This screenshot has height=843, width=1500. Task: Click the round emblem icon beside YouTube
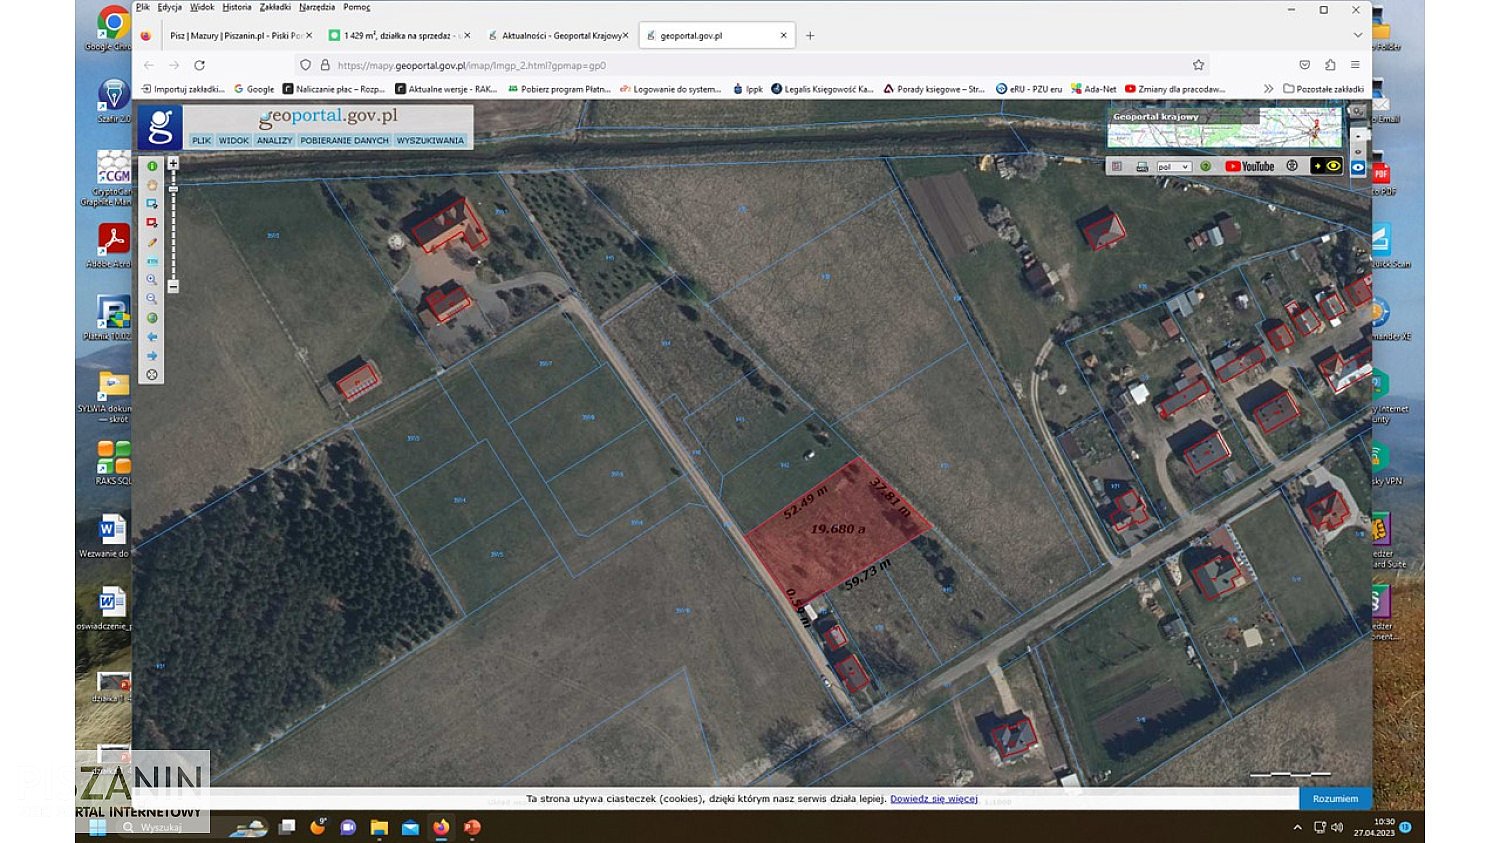[x=1292, y=166]
